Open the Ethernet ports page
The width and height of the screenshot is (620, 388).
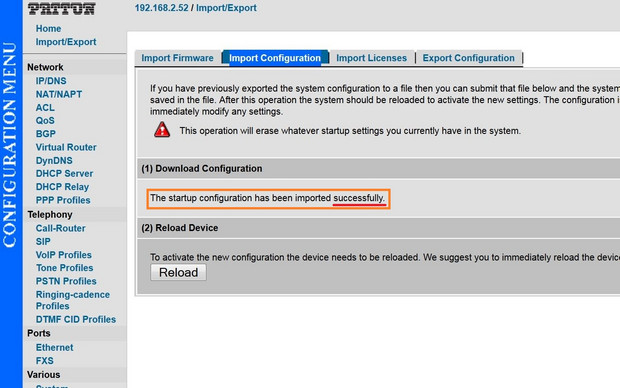[x=55, y=348]
